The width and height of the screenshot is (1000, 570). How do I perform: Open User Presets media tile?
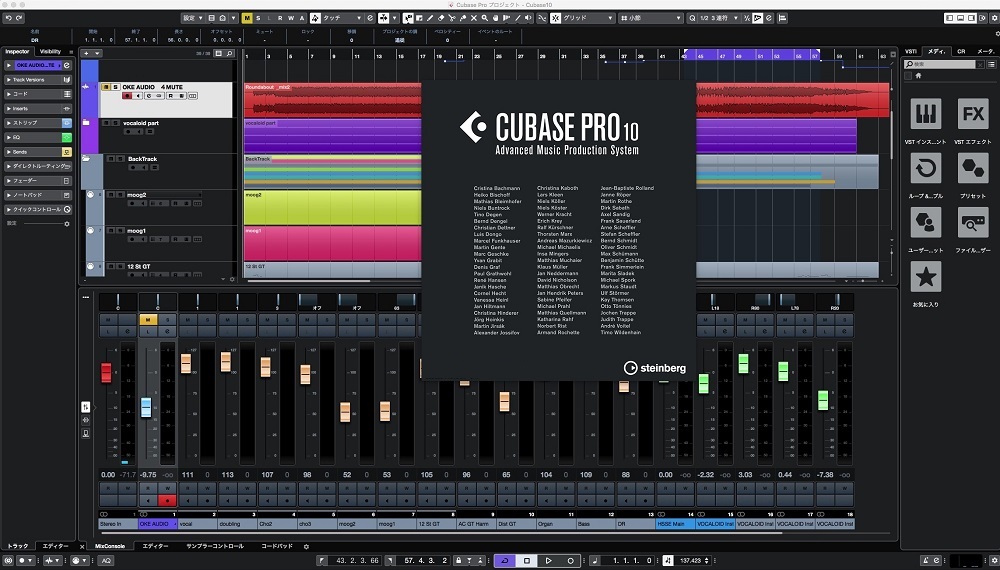click(x=925, y=223)
